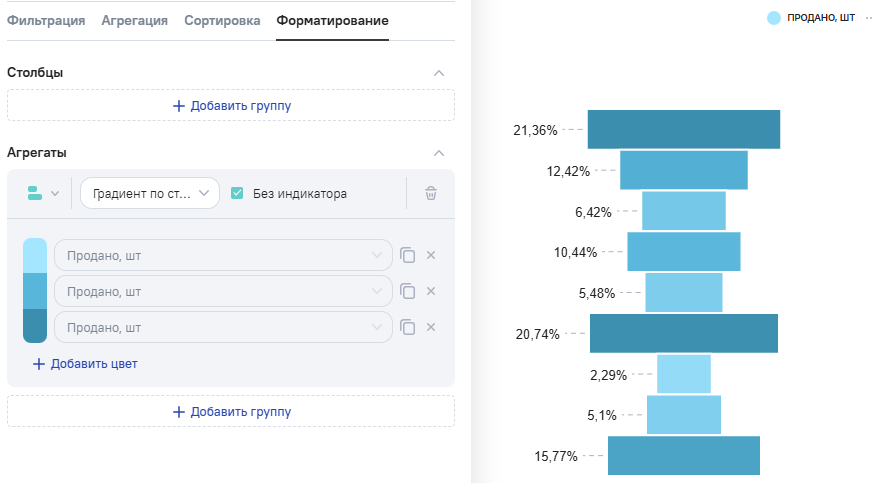Click the lightest blue gradient swatch

pyautogui.click(x=35, y=255)
